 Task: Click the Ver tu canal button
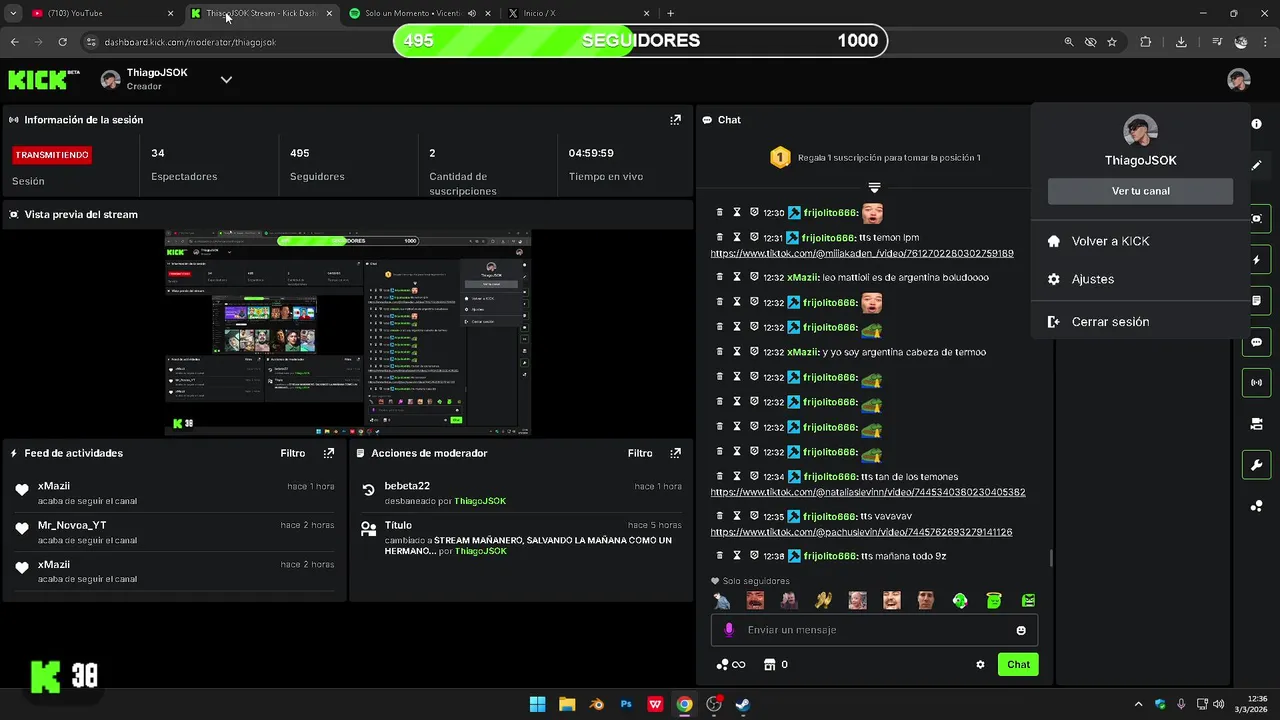point(1140,191)
